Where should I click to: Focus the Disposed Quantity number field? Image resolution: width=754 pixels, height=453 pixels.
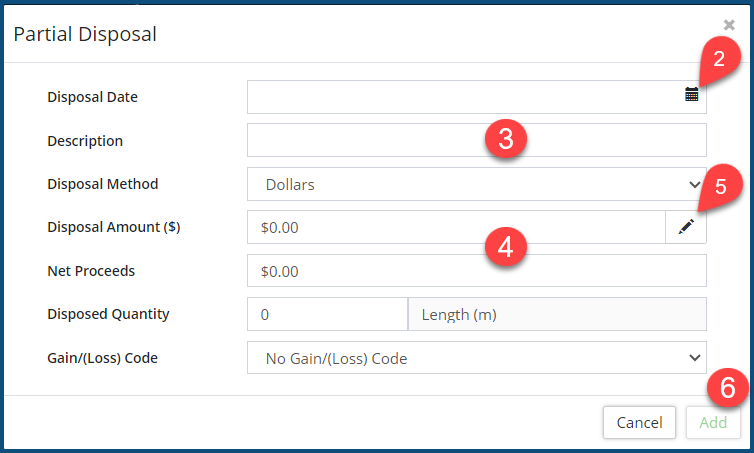click(x=327, y=314)
